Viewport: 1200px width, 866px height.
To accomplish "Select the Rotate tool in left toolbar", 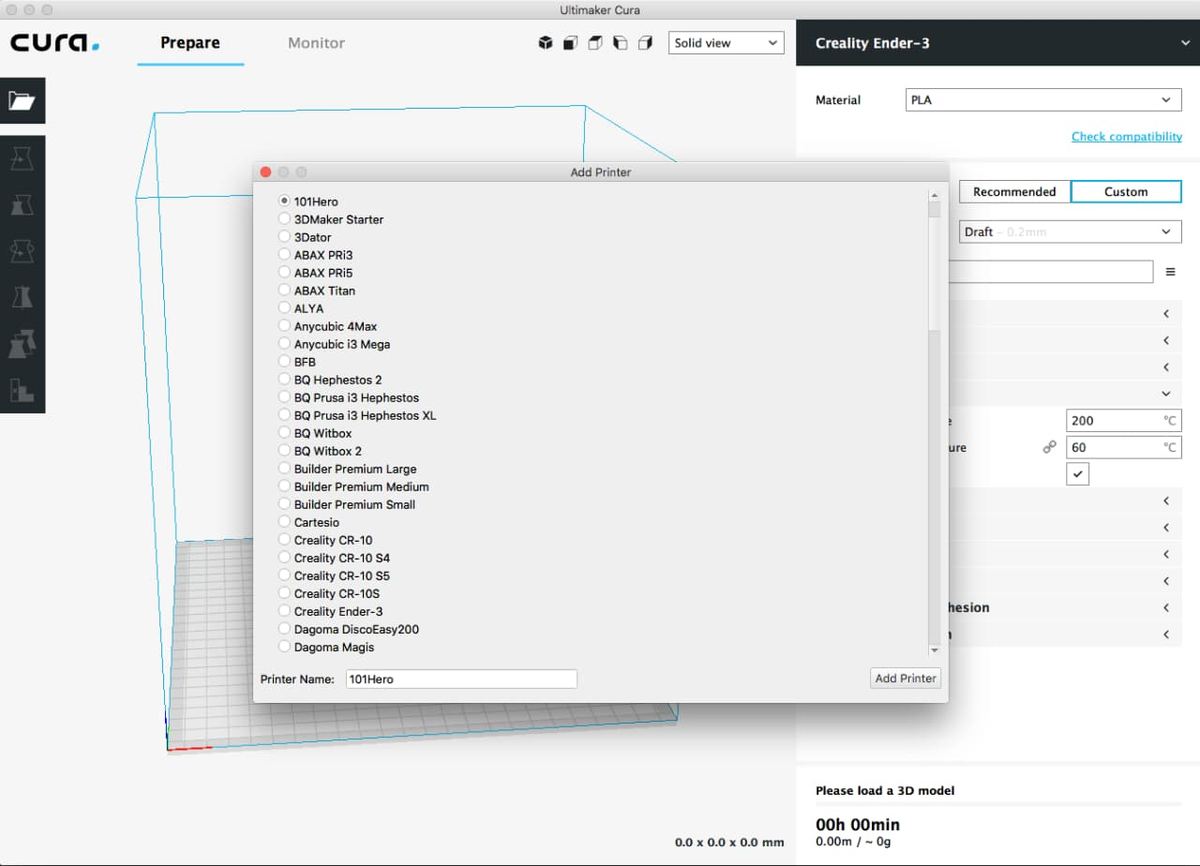I will (22, 250).
